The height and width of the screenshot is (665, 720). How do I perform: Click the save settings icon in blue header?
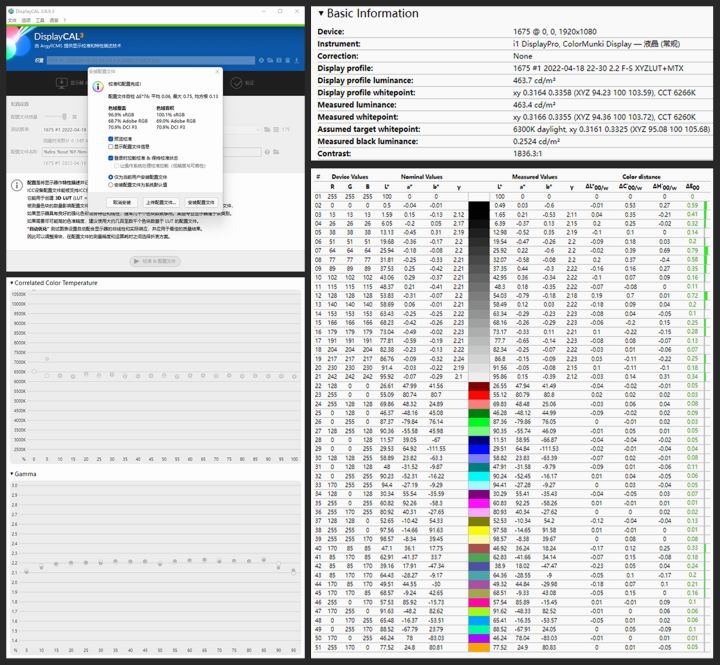(x=279, y=60)
